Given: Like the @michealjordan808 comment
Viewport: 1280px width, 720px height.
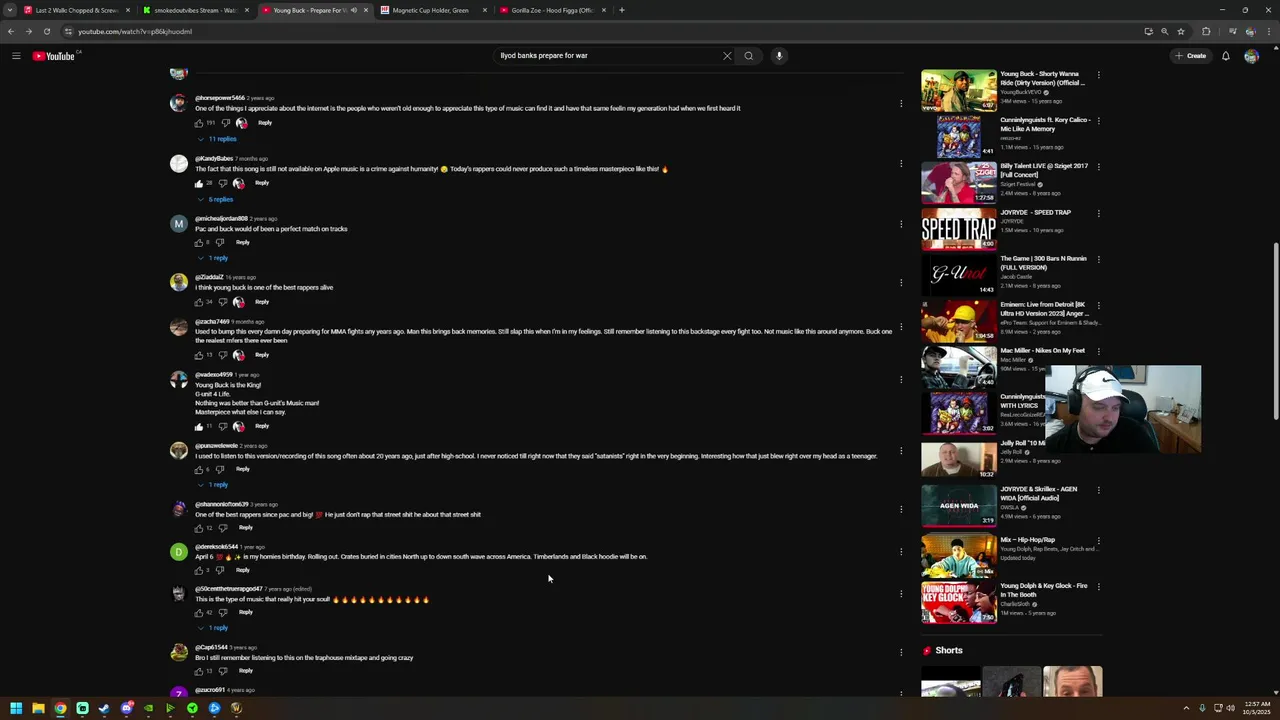Looking at the screenshot, I should pos(199,242).
